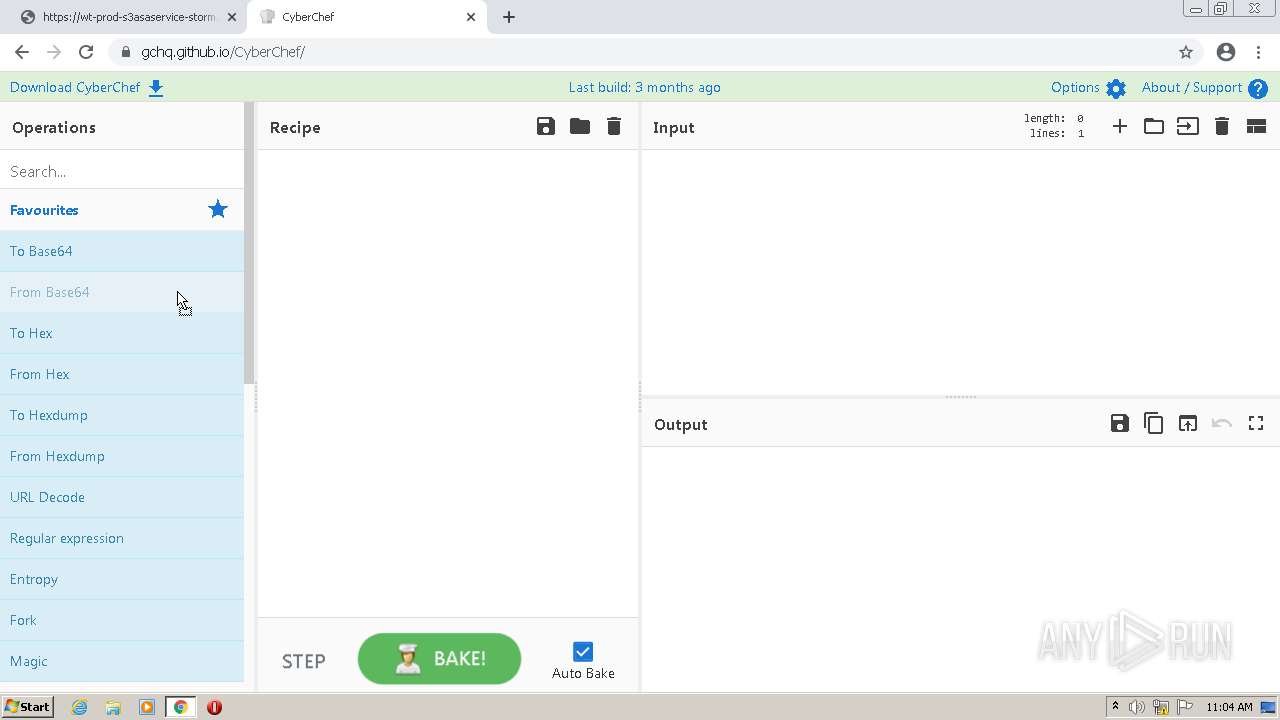Select the Entropy operation

(x=121, y=579)
